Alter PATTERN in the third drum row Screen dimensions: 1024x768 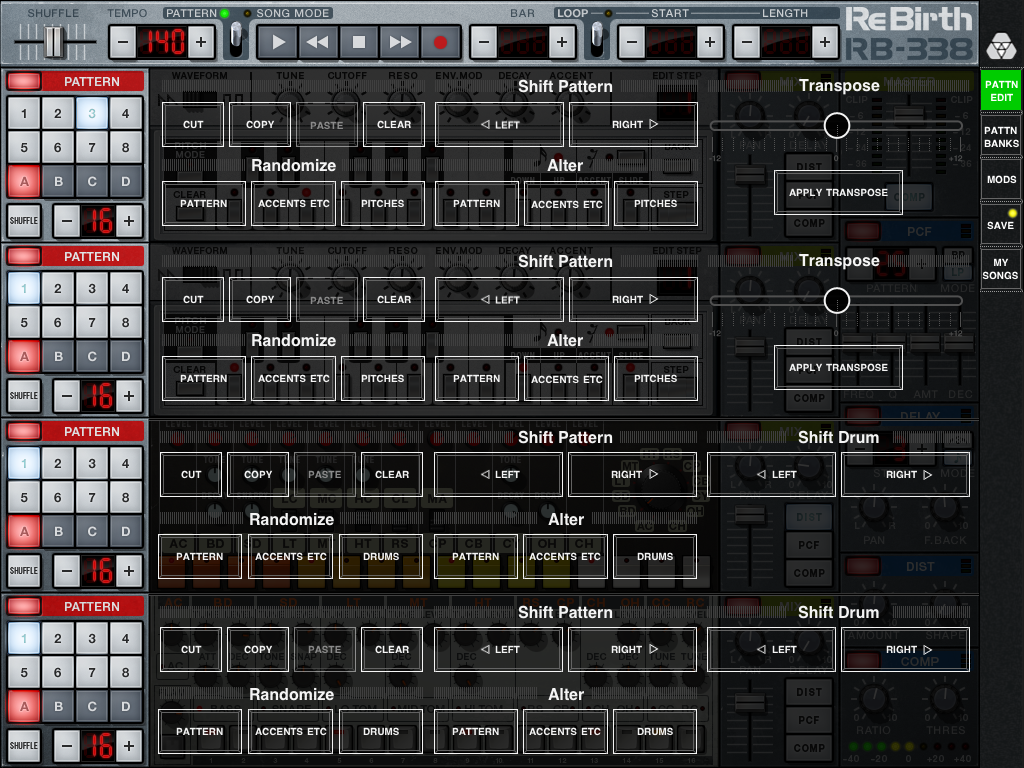(x=475, y=556)
